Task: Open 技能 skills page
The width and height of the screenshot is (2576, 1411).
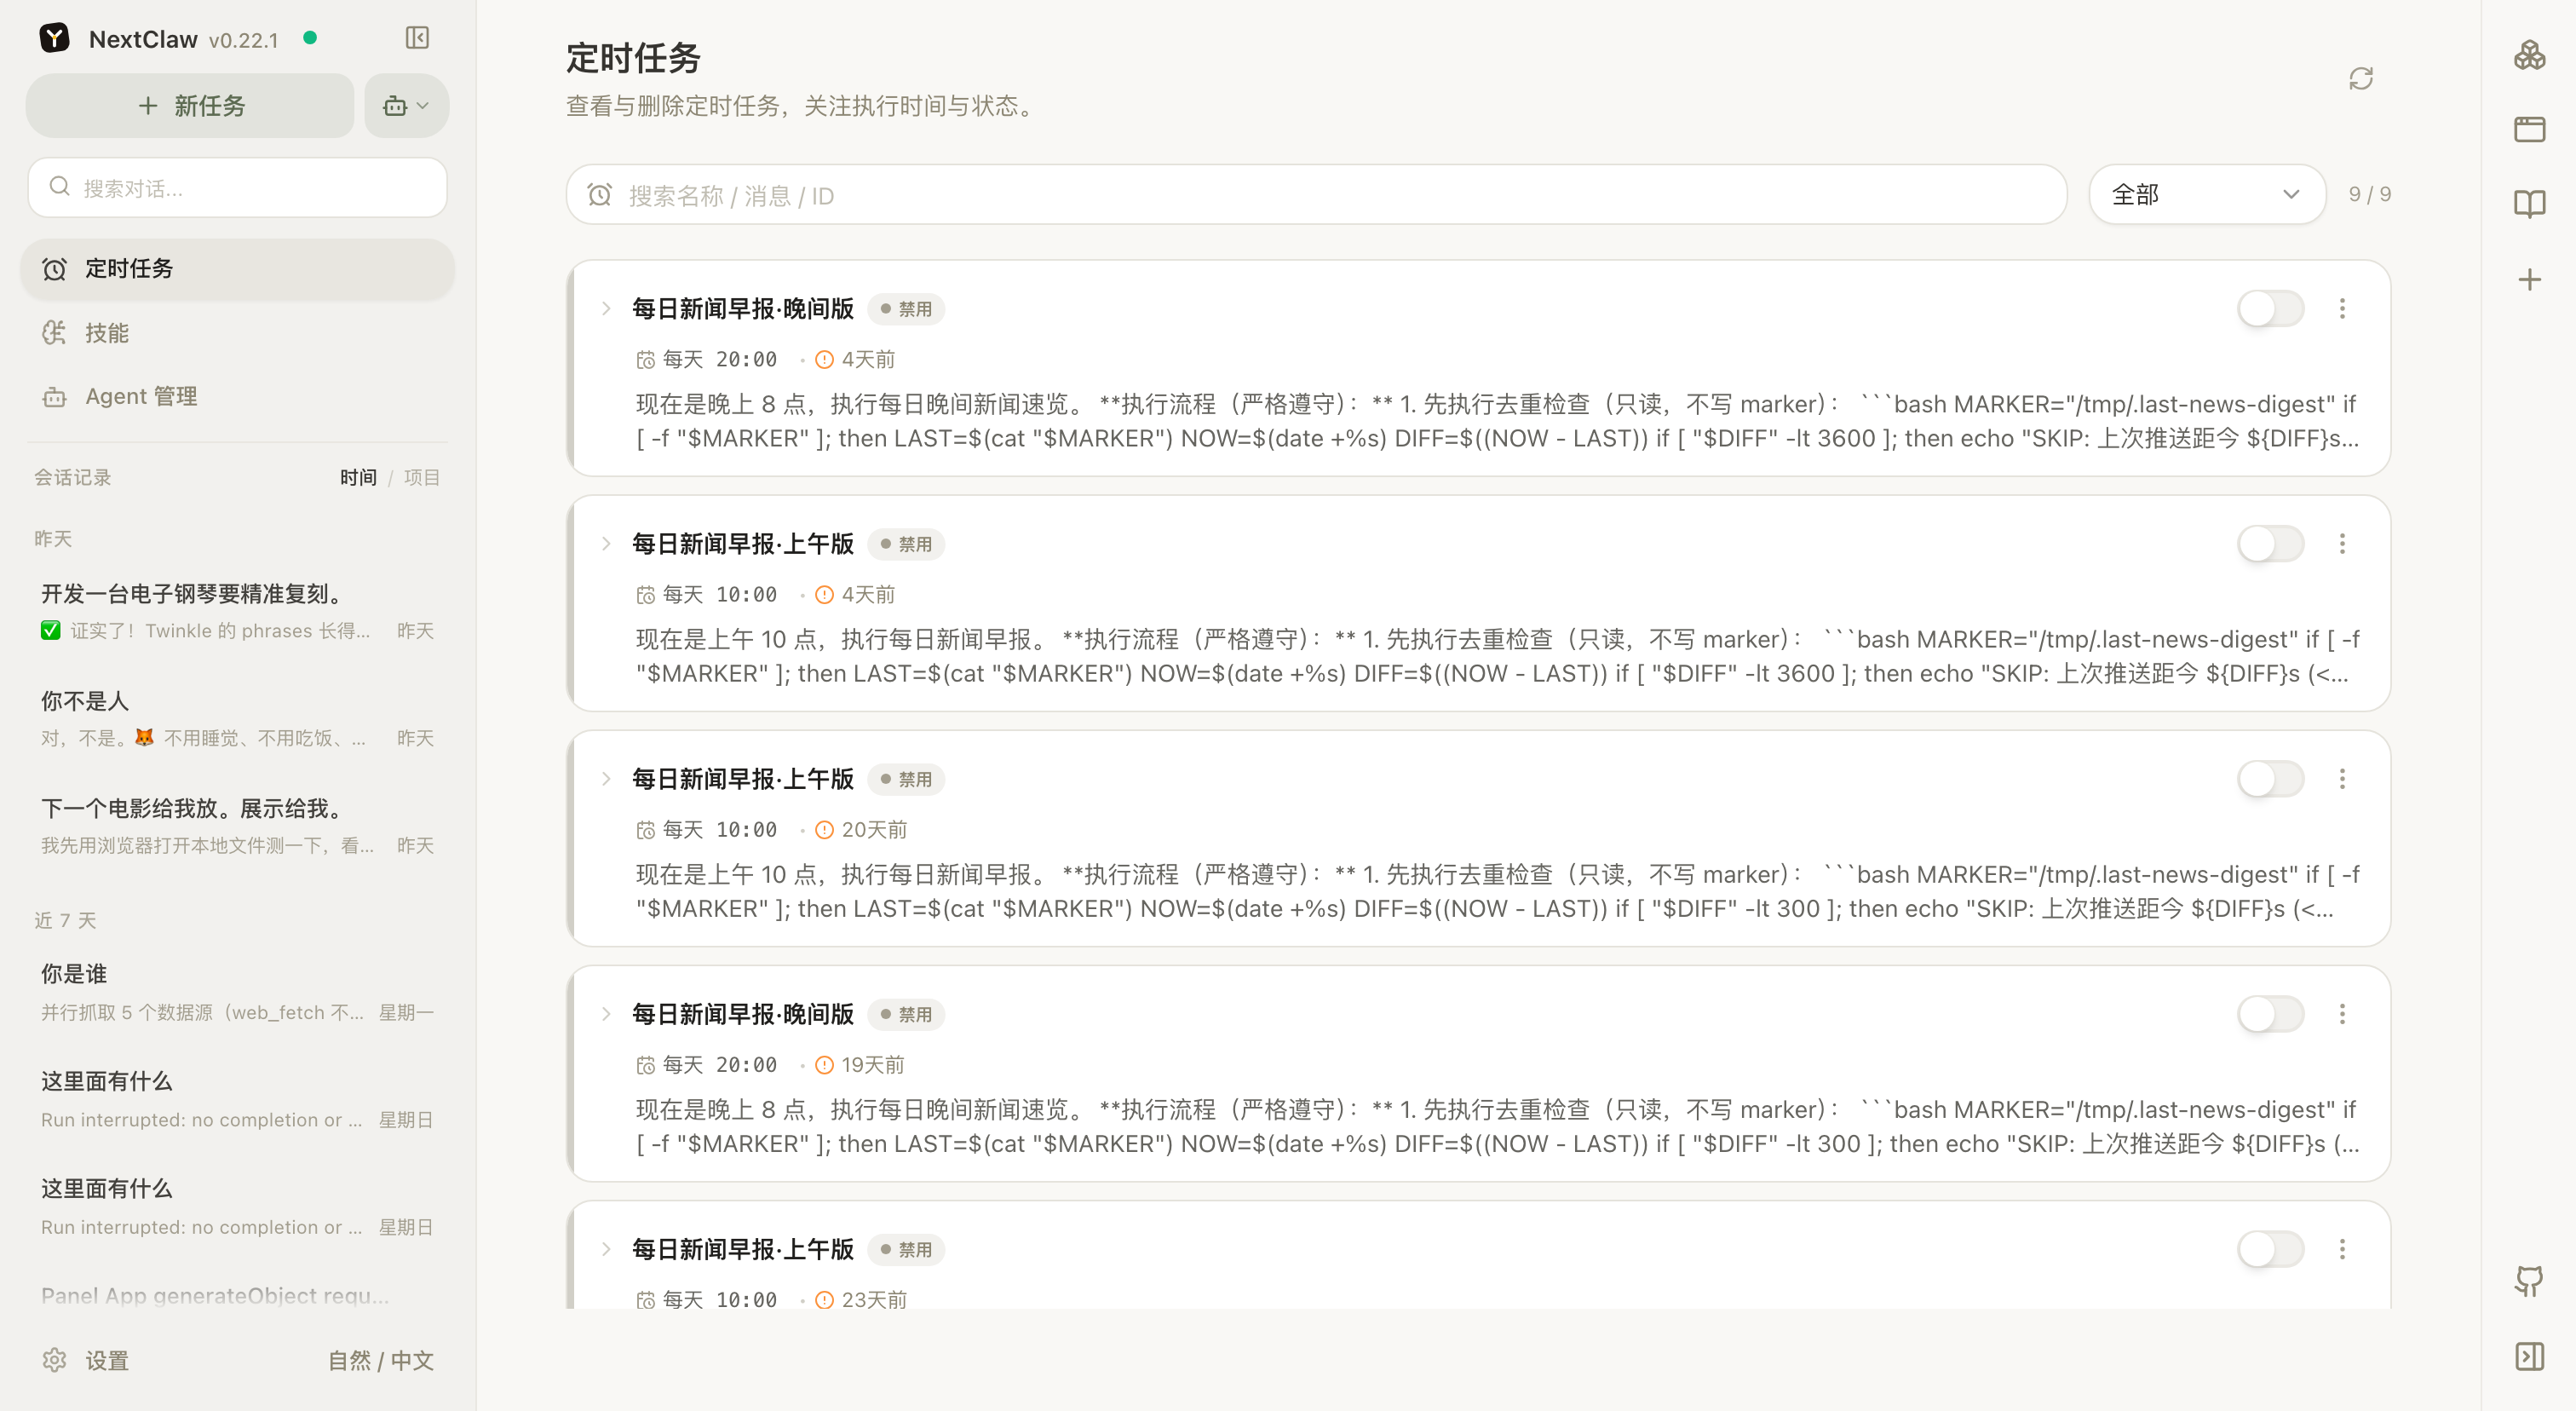Action: pyautogui.click(x=237, y=332)
